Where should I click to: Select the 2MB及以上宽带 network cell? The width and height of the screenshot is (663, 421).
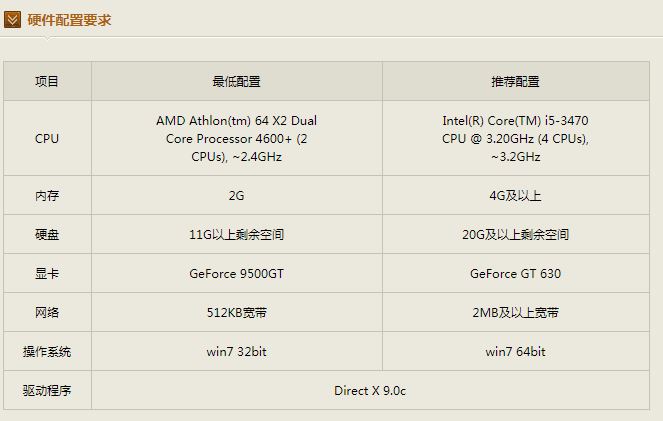pyautogui.click(x=515, y=313)
